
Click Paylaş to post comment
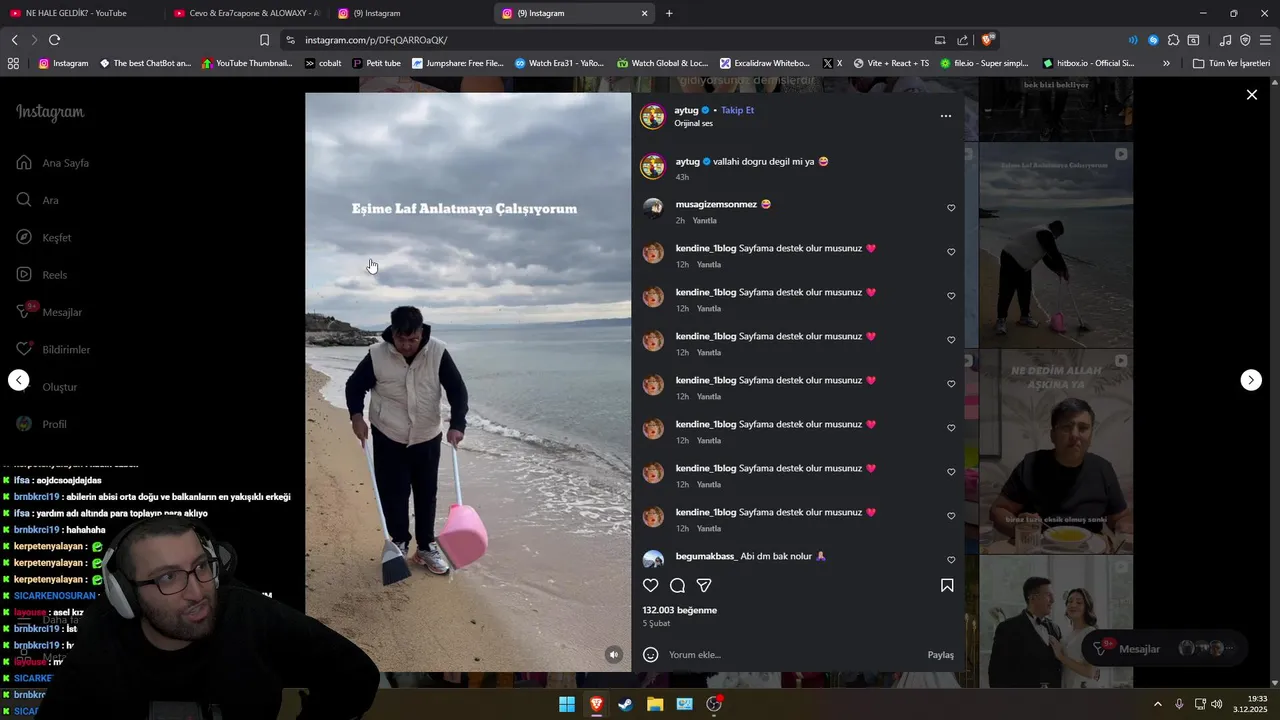(x=941, y=655)
